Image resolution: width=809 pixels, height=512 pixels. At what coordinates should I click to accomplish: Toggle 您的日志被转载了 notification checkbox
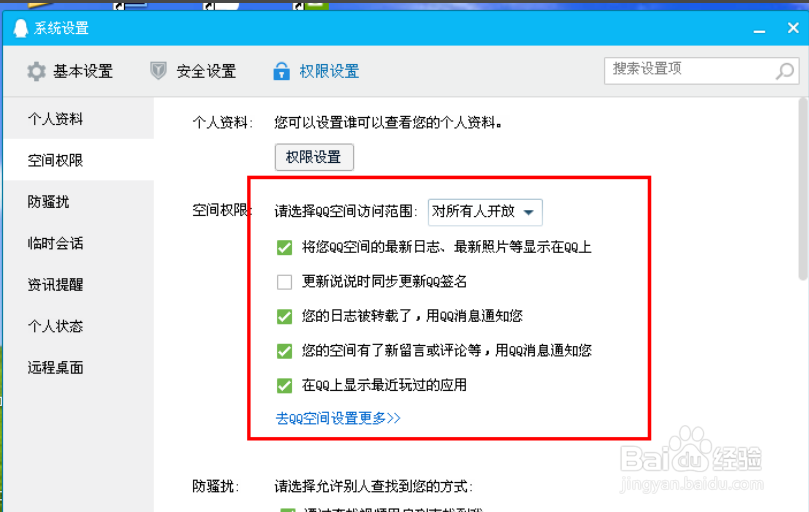[284, 316]
